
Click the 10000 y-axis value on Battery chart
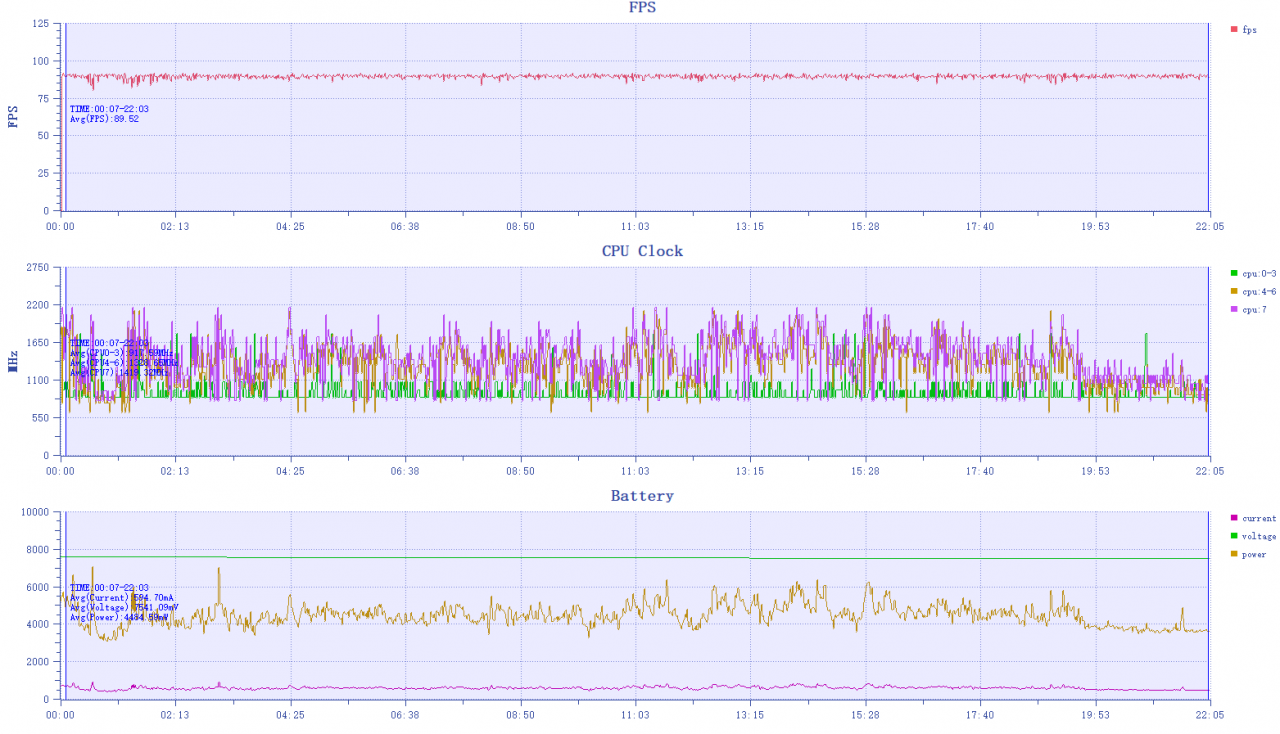pos(34,512)
